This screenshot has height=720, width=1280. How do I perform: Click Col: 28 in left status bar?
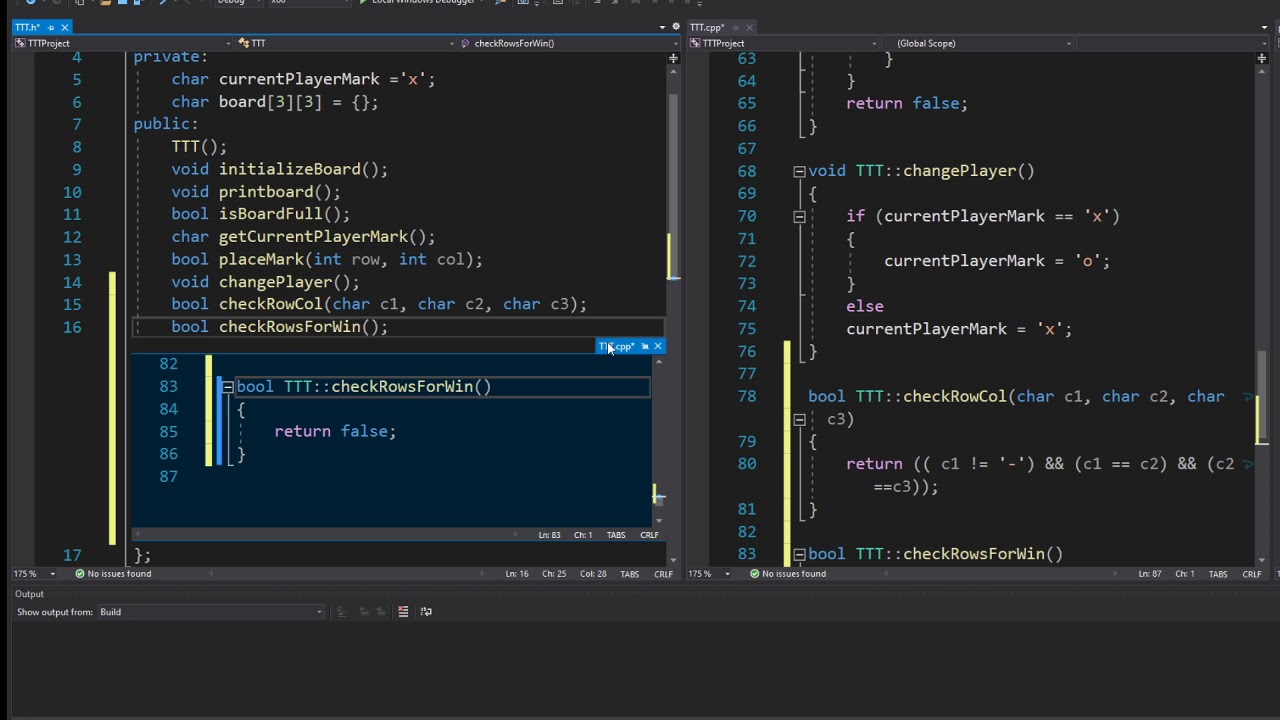(593, 574)
